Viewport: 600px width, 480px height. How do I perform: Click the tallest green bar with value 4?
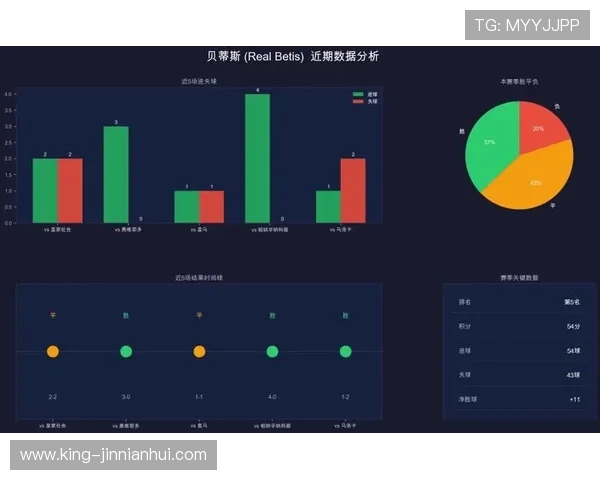pos(258,158)
